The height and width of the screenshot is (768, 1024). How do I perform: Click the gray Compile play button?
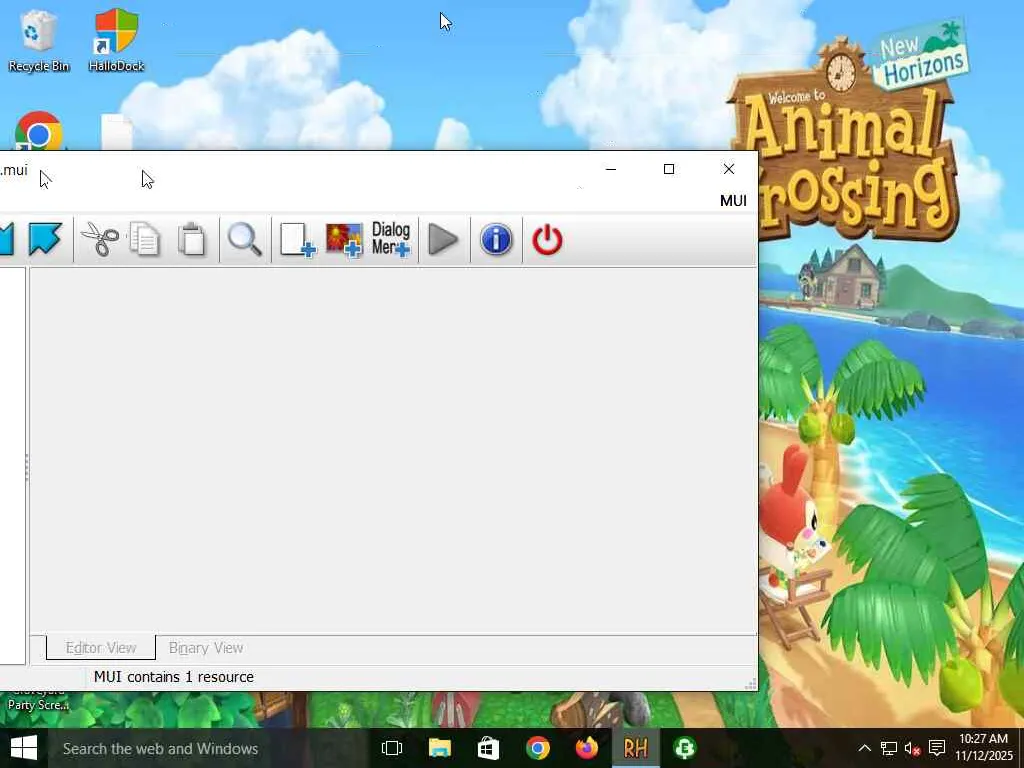[x=443, y=239]
